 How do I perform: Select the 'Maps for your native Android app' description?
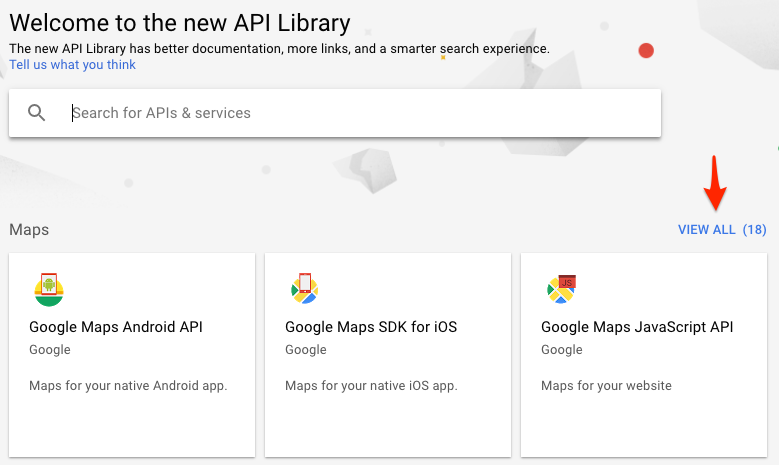(128, 386)
